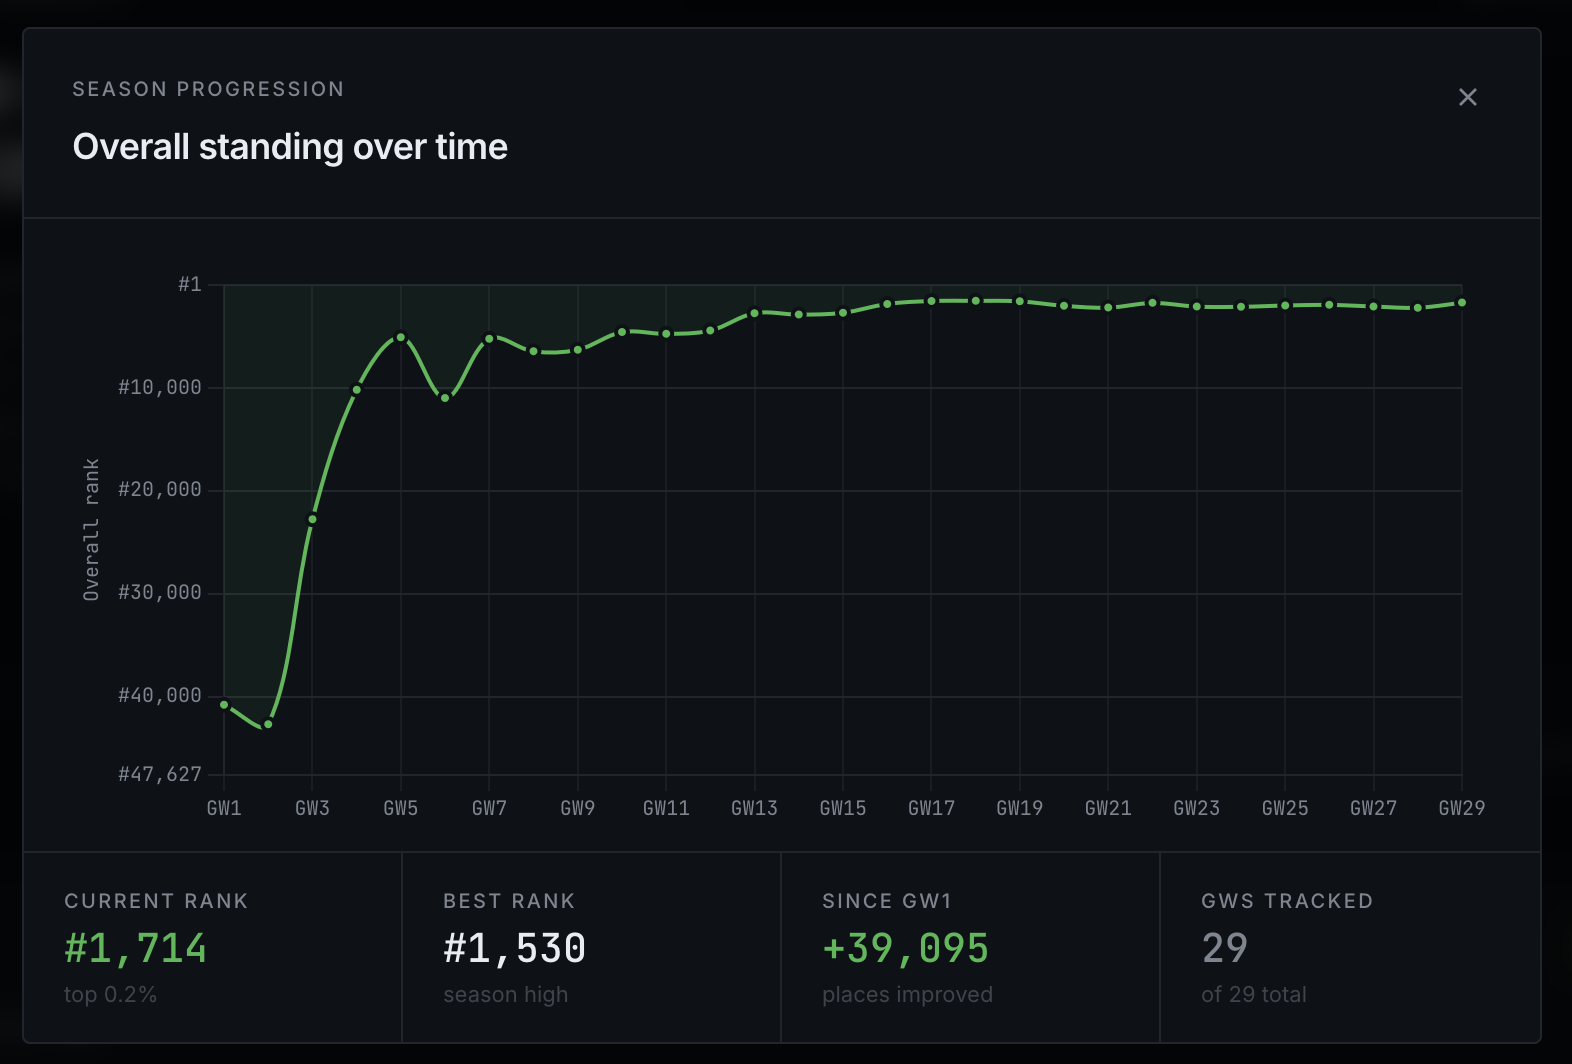Click the '#30,000' y-axis label
The width and height of the screenshot is (1572, 1064).
click(160, 592)
